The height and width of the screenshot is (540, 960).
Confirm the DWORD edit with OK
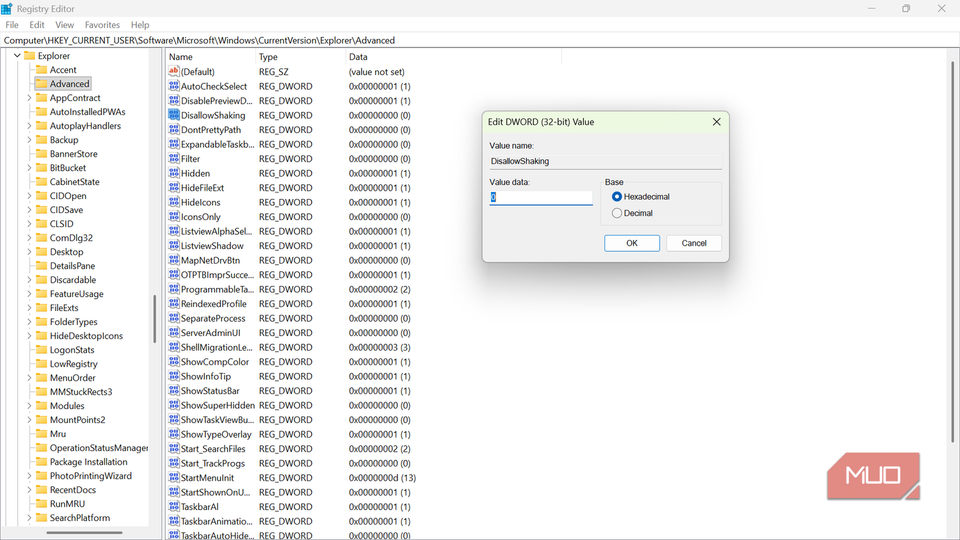pyautogui.click(x=632, y=243)
